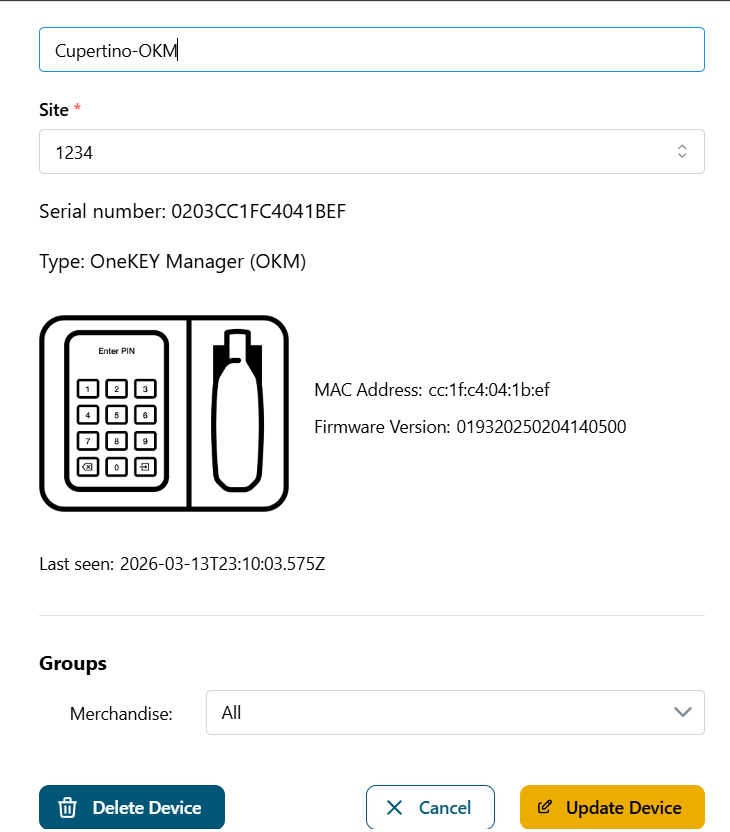The height and width of the screenshot is (832, 730).
Task: Click the trash can icon on Delete Device
Action: tap(67, 808)
